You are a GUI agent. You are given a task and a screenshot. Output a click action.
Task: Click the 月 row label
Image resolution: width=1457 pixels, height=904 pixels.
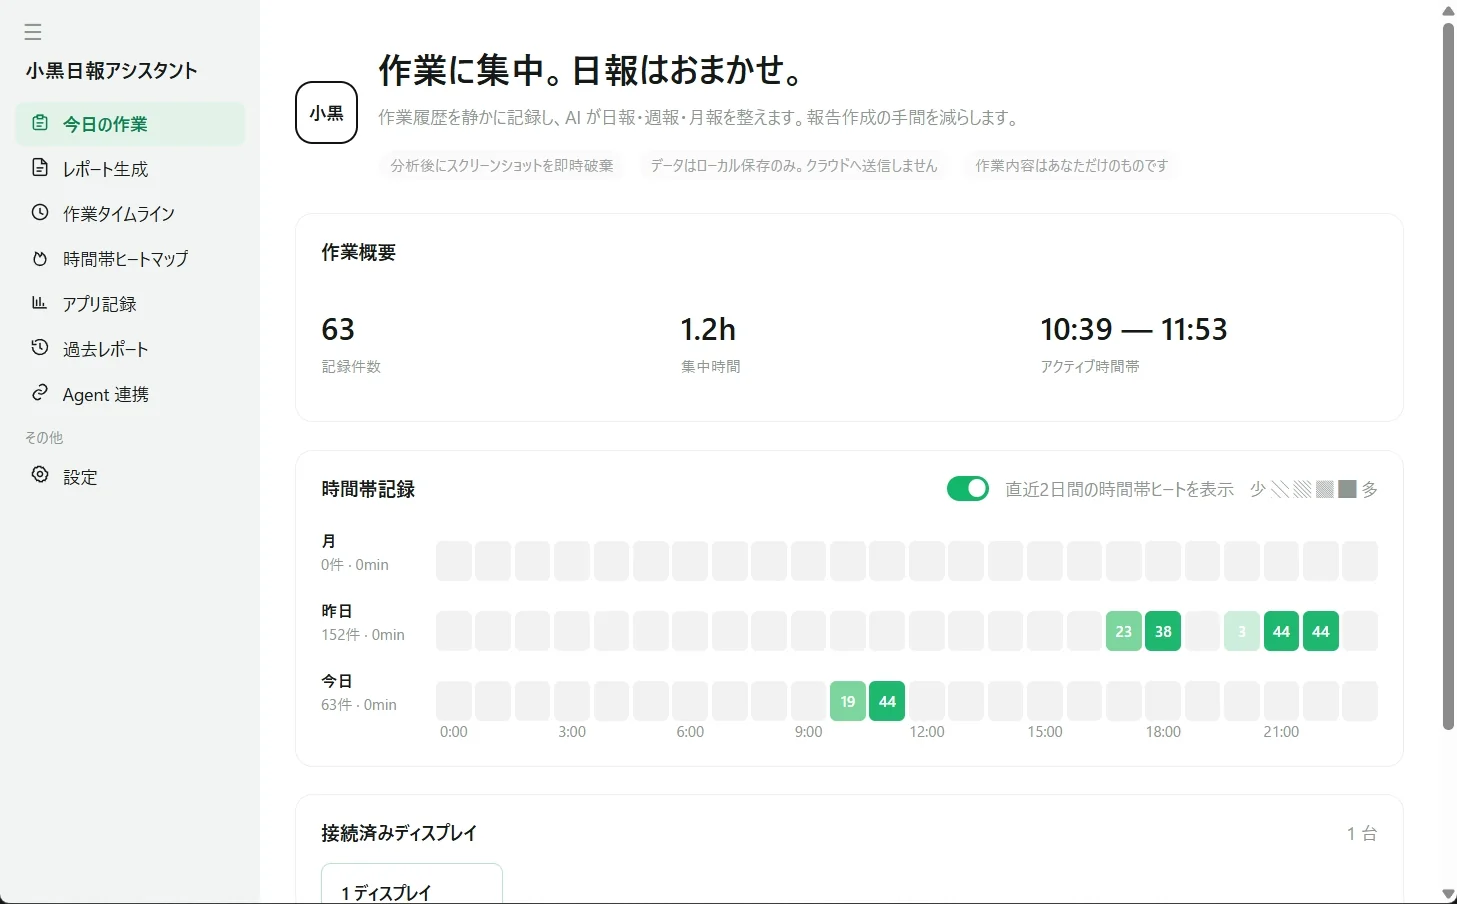tap(329, 541)
